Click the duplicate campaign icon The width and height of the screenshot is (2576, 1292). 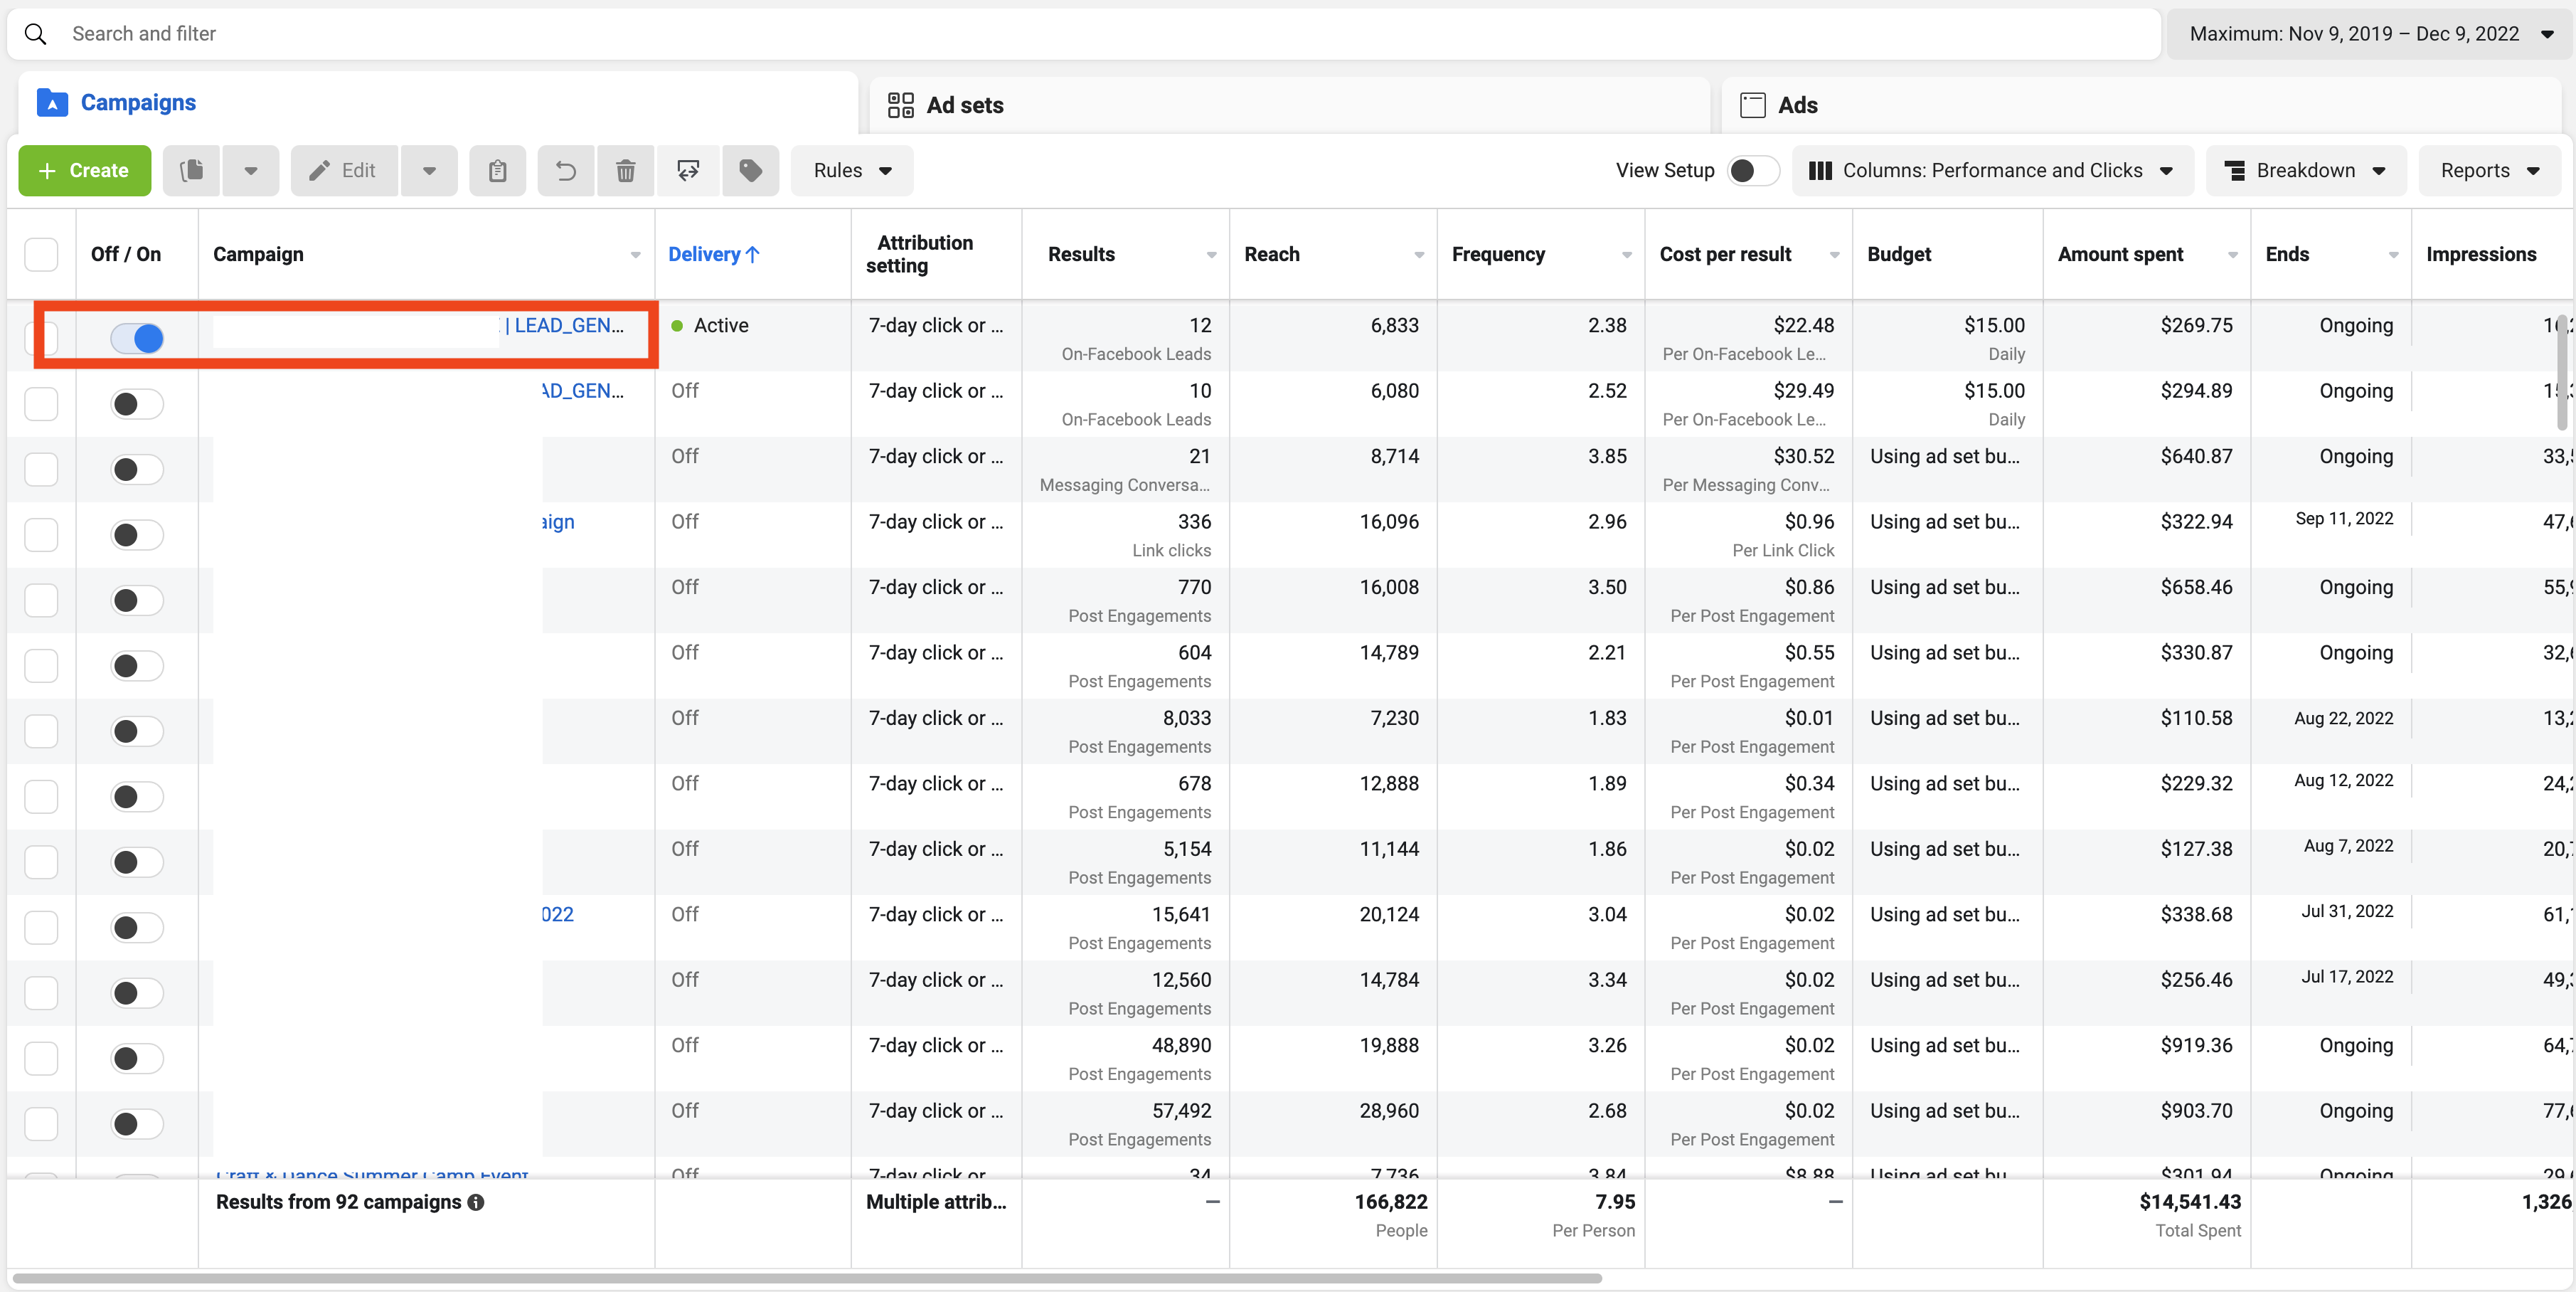[192, 171]
